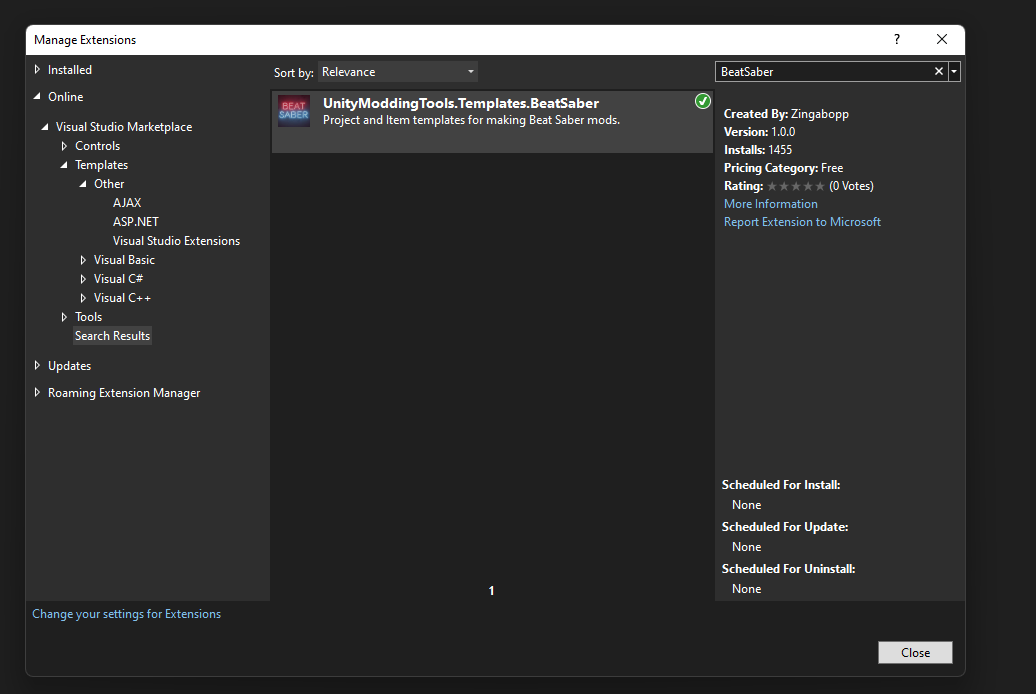
Task: Click Report Extension to Microsoft link
Action: [802, 222]
